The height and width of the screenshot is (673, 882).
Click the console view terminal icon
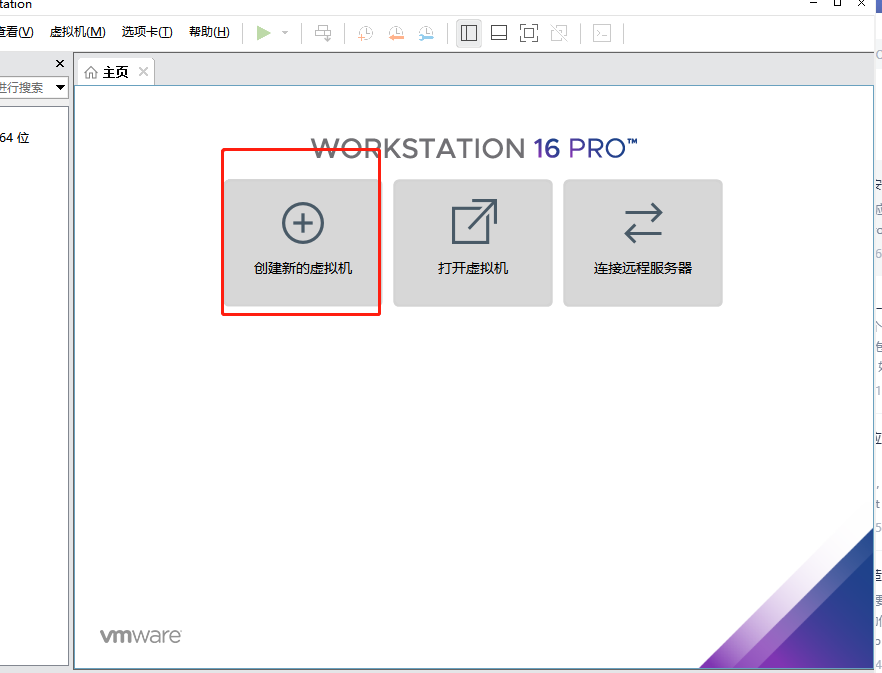[x=602, y=33]
